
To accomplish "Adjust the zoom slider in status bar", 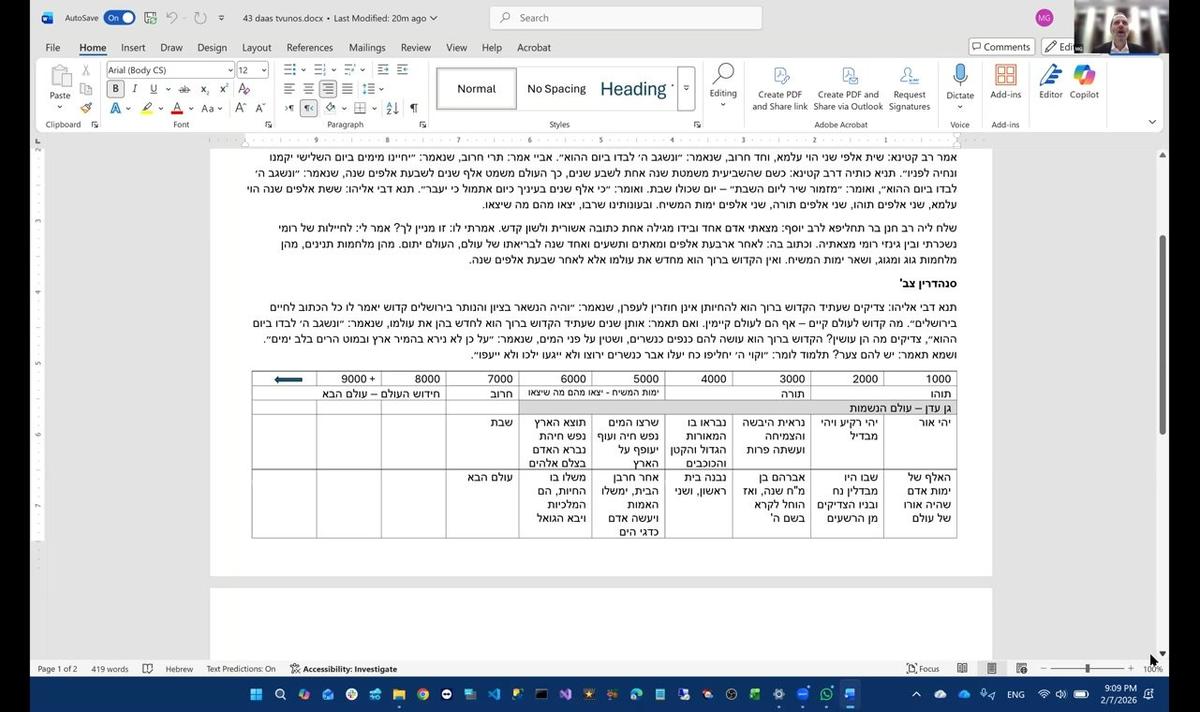I will 1087,668.
